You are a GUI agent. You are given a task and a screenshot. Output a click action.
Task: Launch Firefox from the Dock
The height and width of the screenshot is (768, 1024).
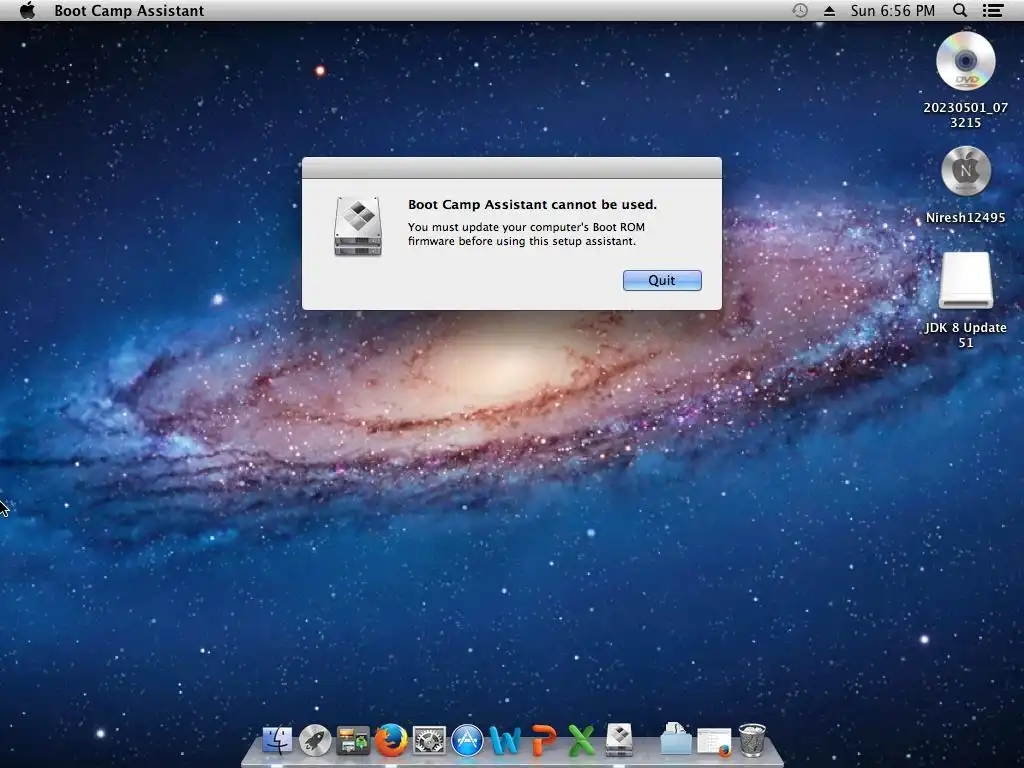[391, 741]
